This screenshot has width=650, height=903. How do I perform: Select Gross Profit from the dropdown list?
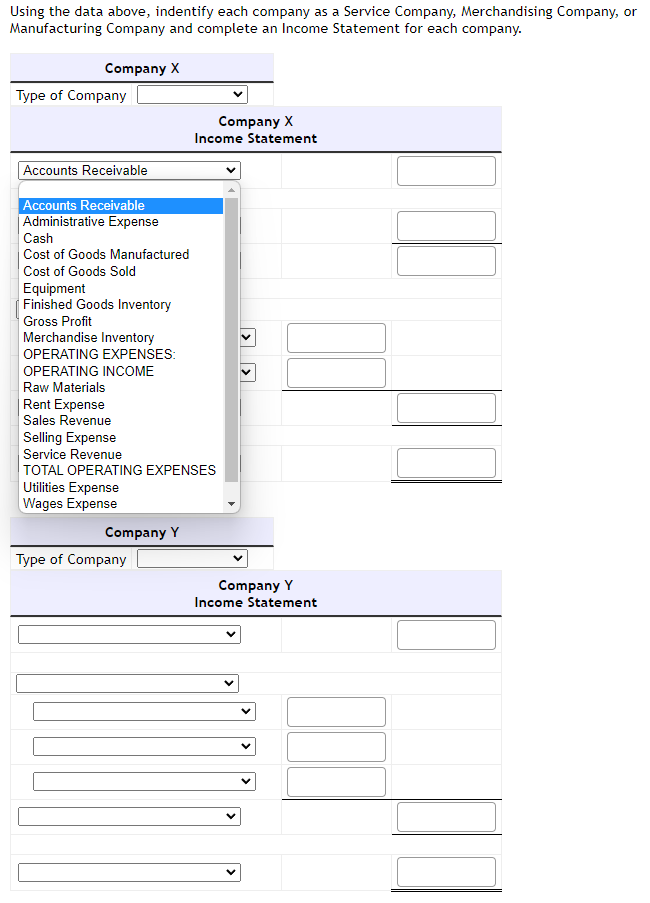tap(57, 321)
